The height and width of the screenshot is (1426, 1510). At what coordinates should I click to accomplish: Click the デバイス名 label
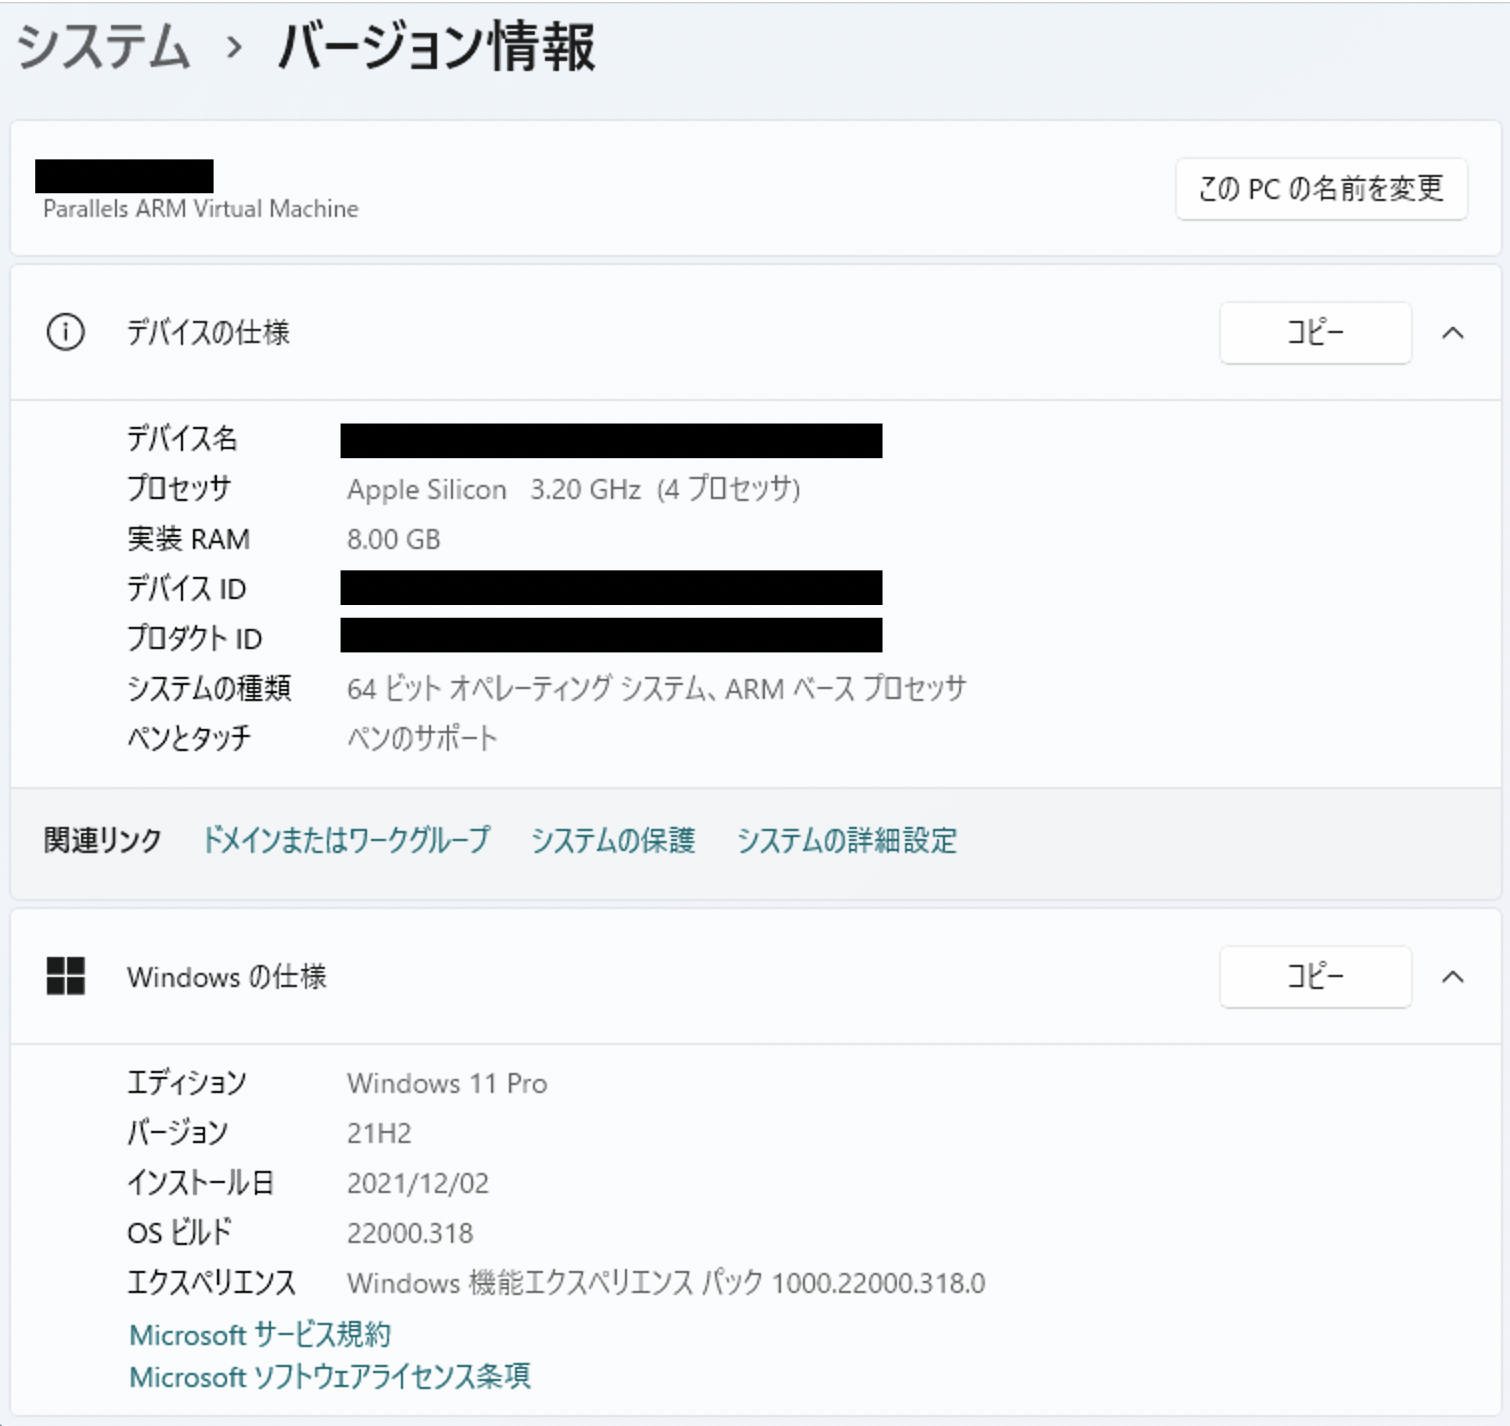tap(182, 439)
